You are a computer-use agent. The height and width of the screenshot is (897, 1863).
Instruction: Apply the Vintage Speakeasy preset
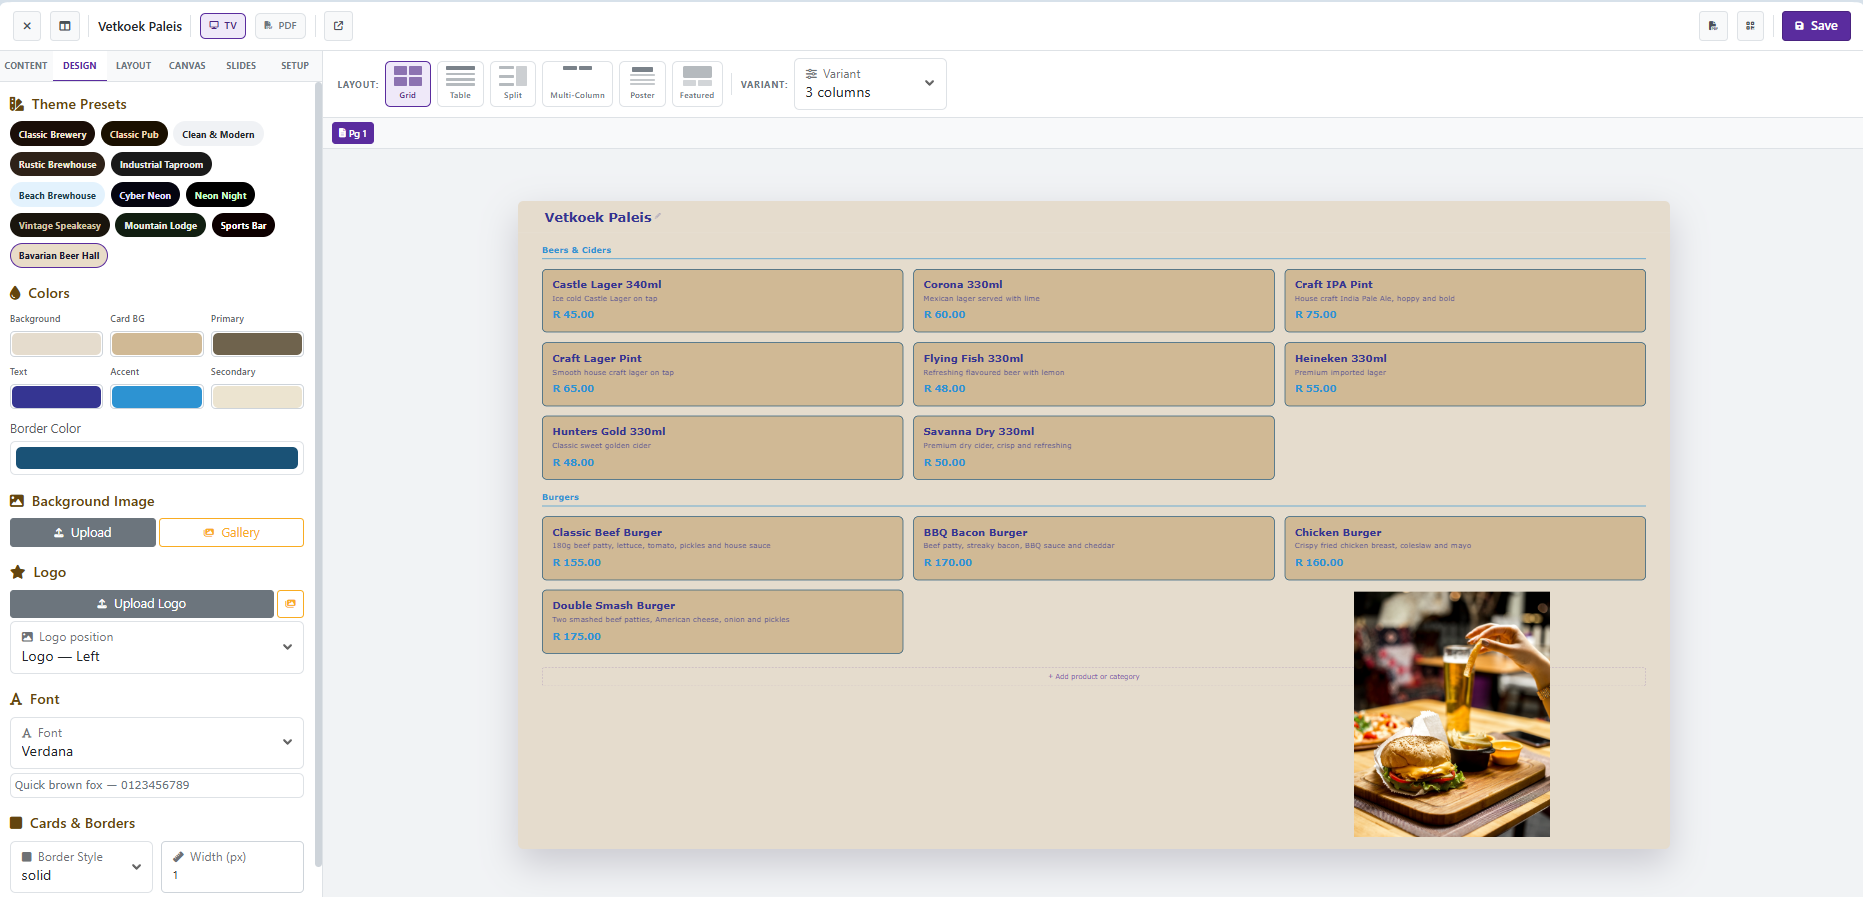pyautogui.click(x=59, y=225)
